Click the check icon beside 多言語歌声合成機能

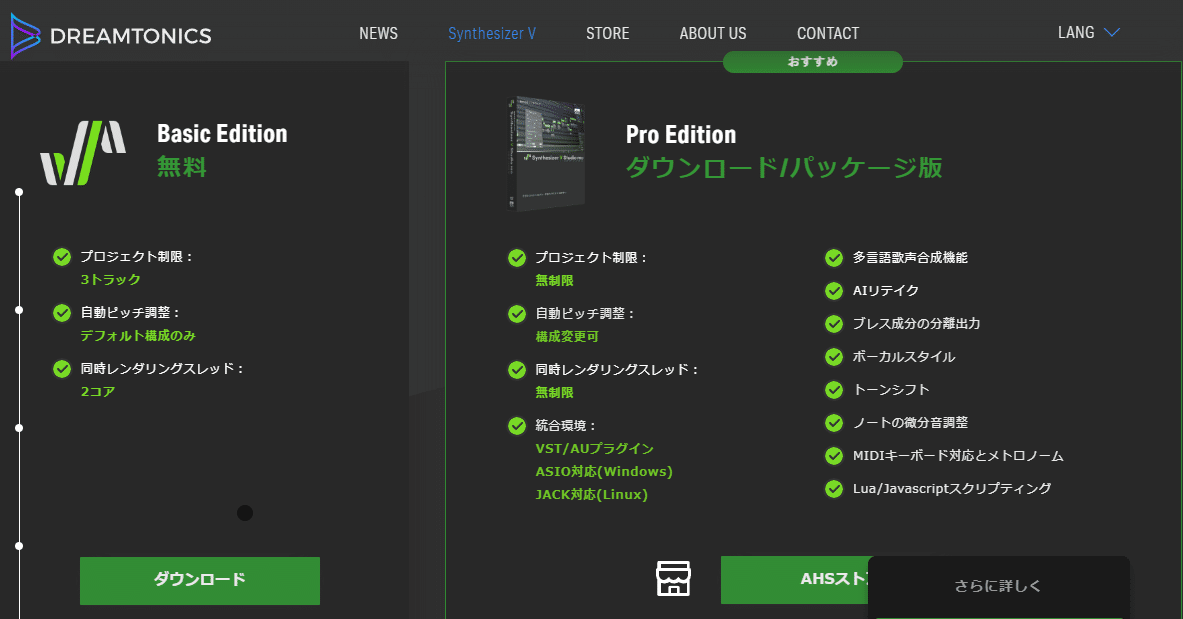[833, 257]
